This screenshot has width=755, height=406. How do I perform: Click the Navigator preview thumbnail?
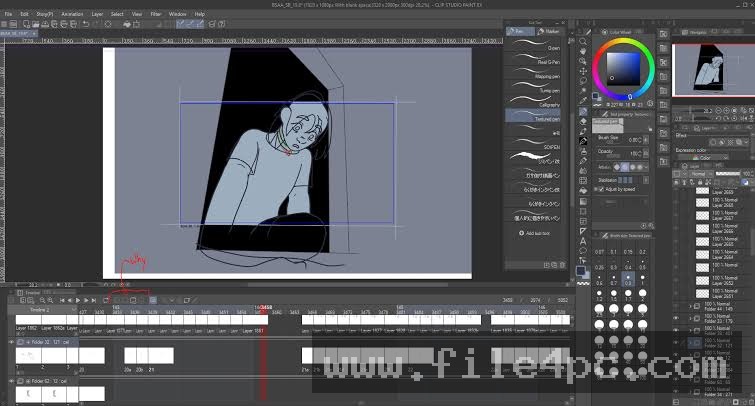click(713, 70)
